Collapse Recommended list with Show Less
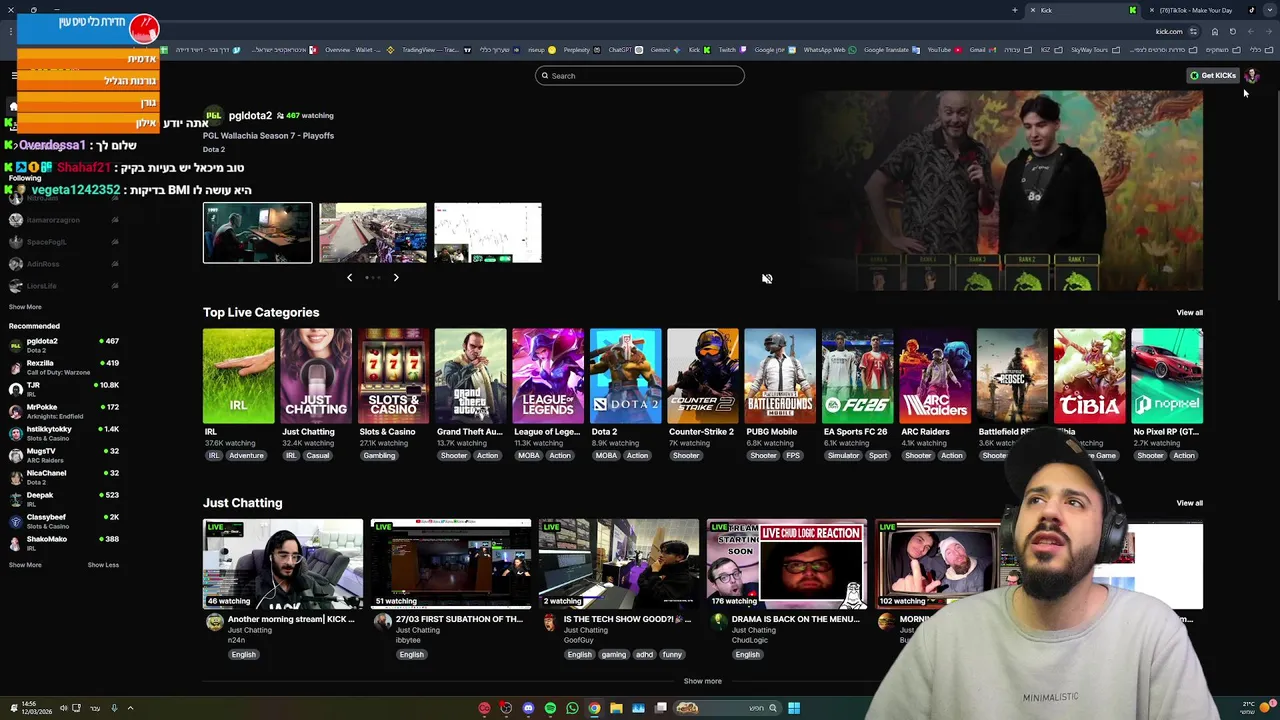 103,565
